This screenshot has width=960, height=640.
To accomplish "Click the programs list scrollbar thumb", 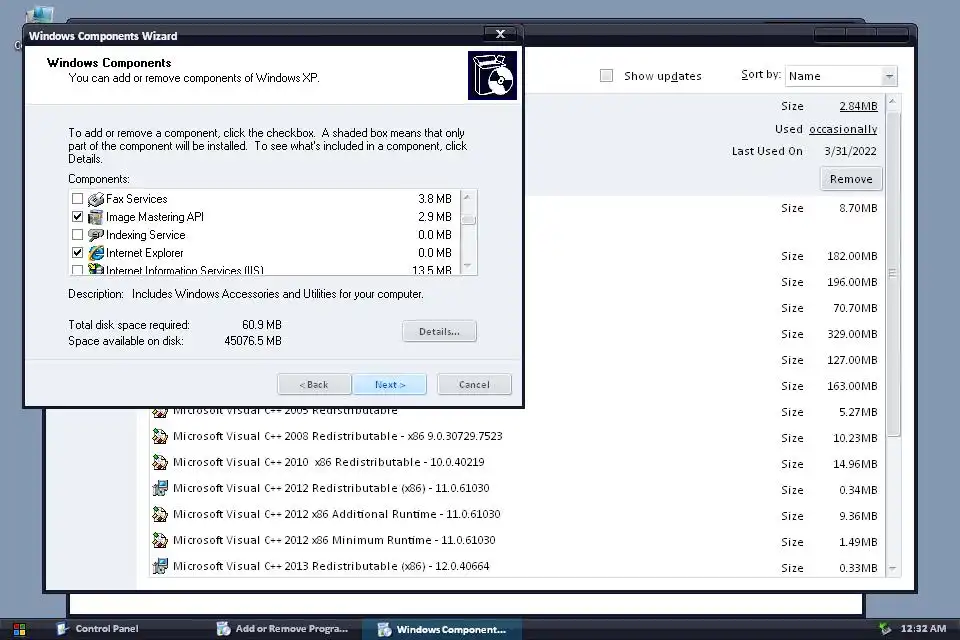I will click(893, 273).
